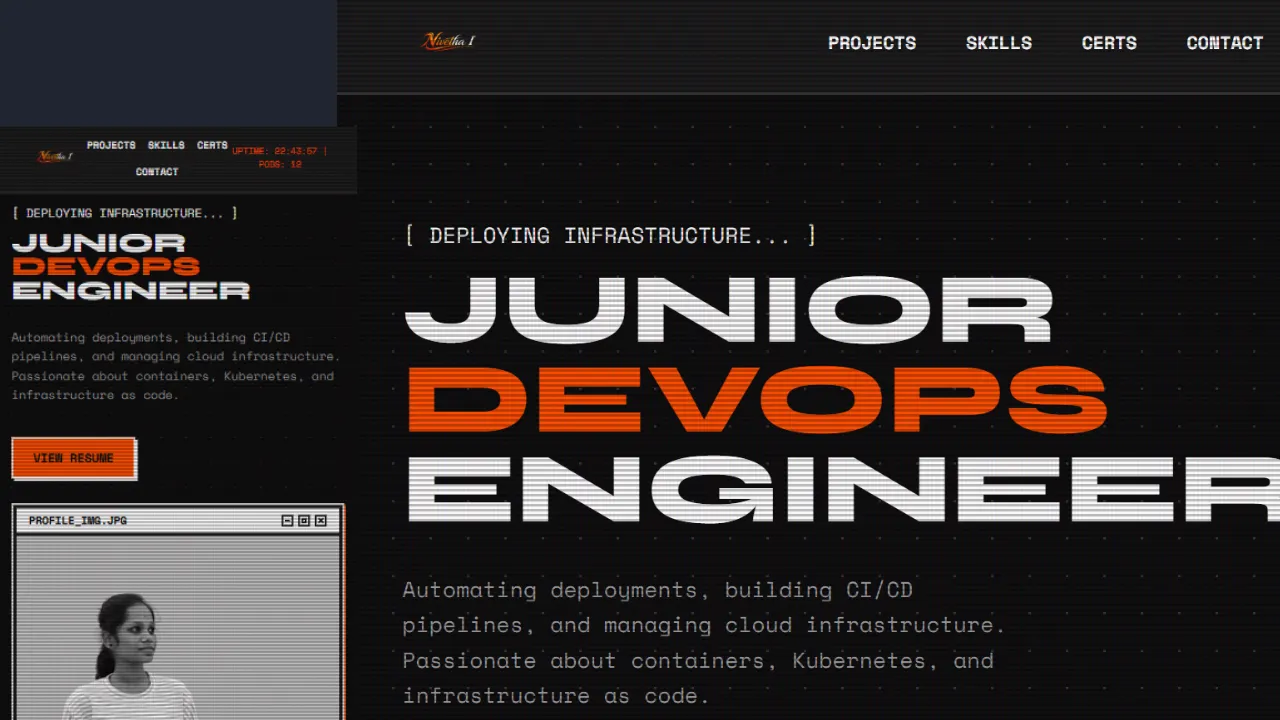Click CONTACT in the small preview navbar
The image size is (1280, 720).
pyautogui.click(x=157, y=172)
